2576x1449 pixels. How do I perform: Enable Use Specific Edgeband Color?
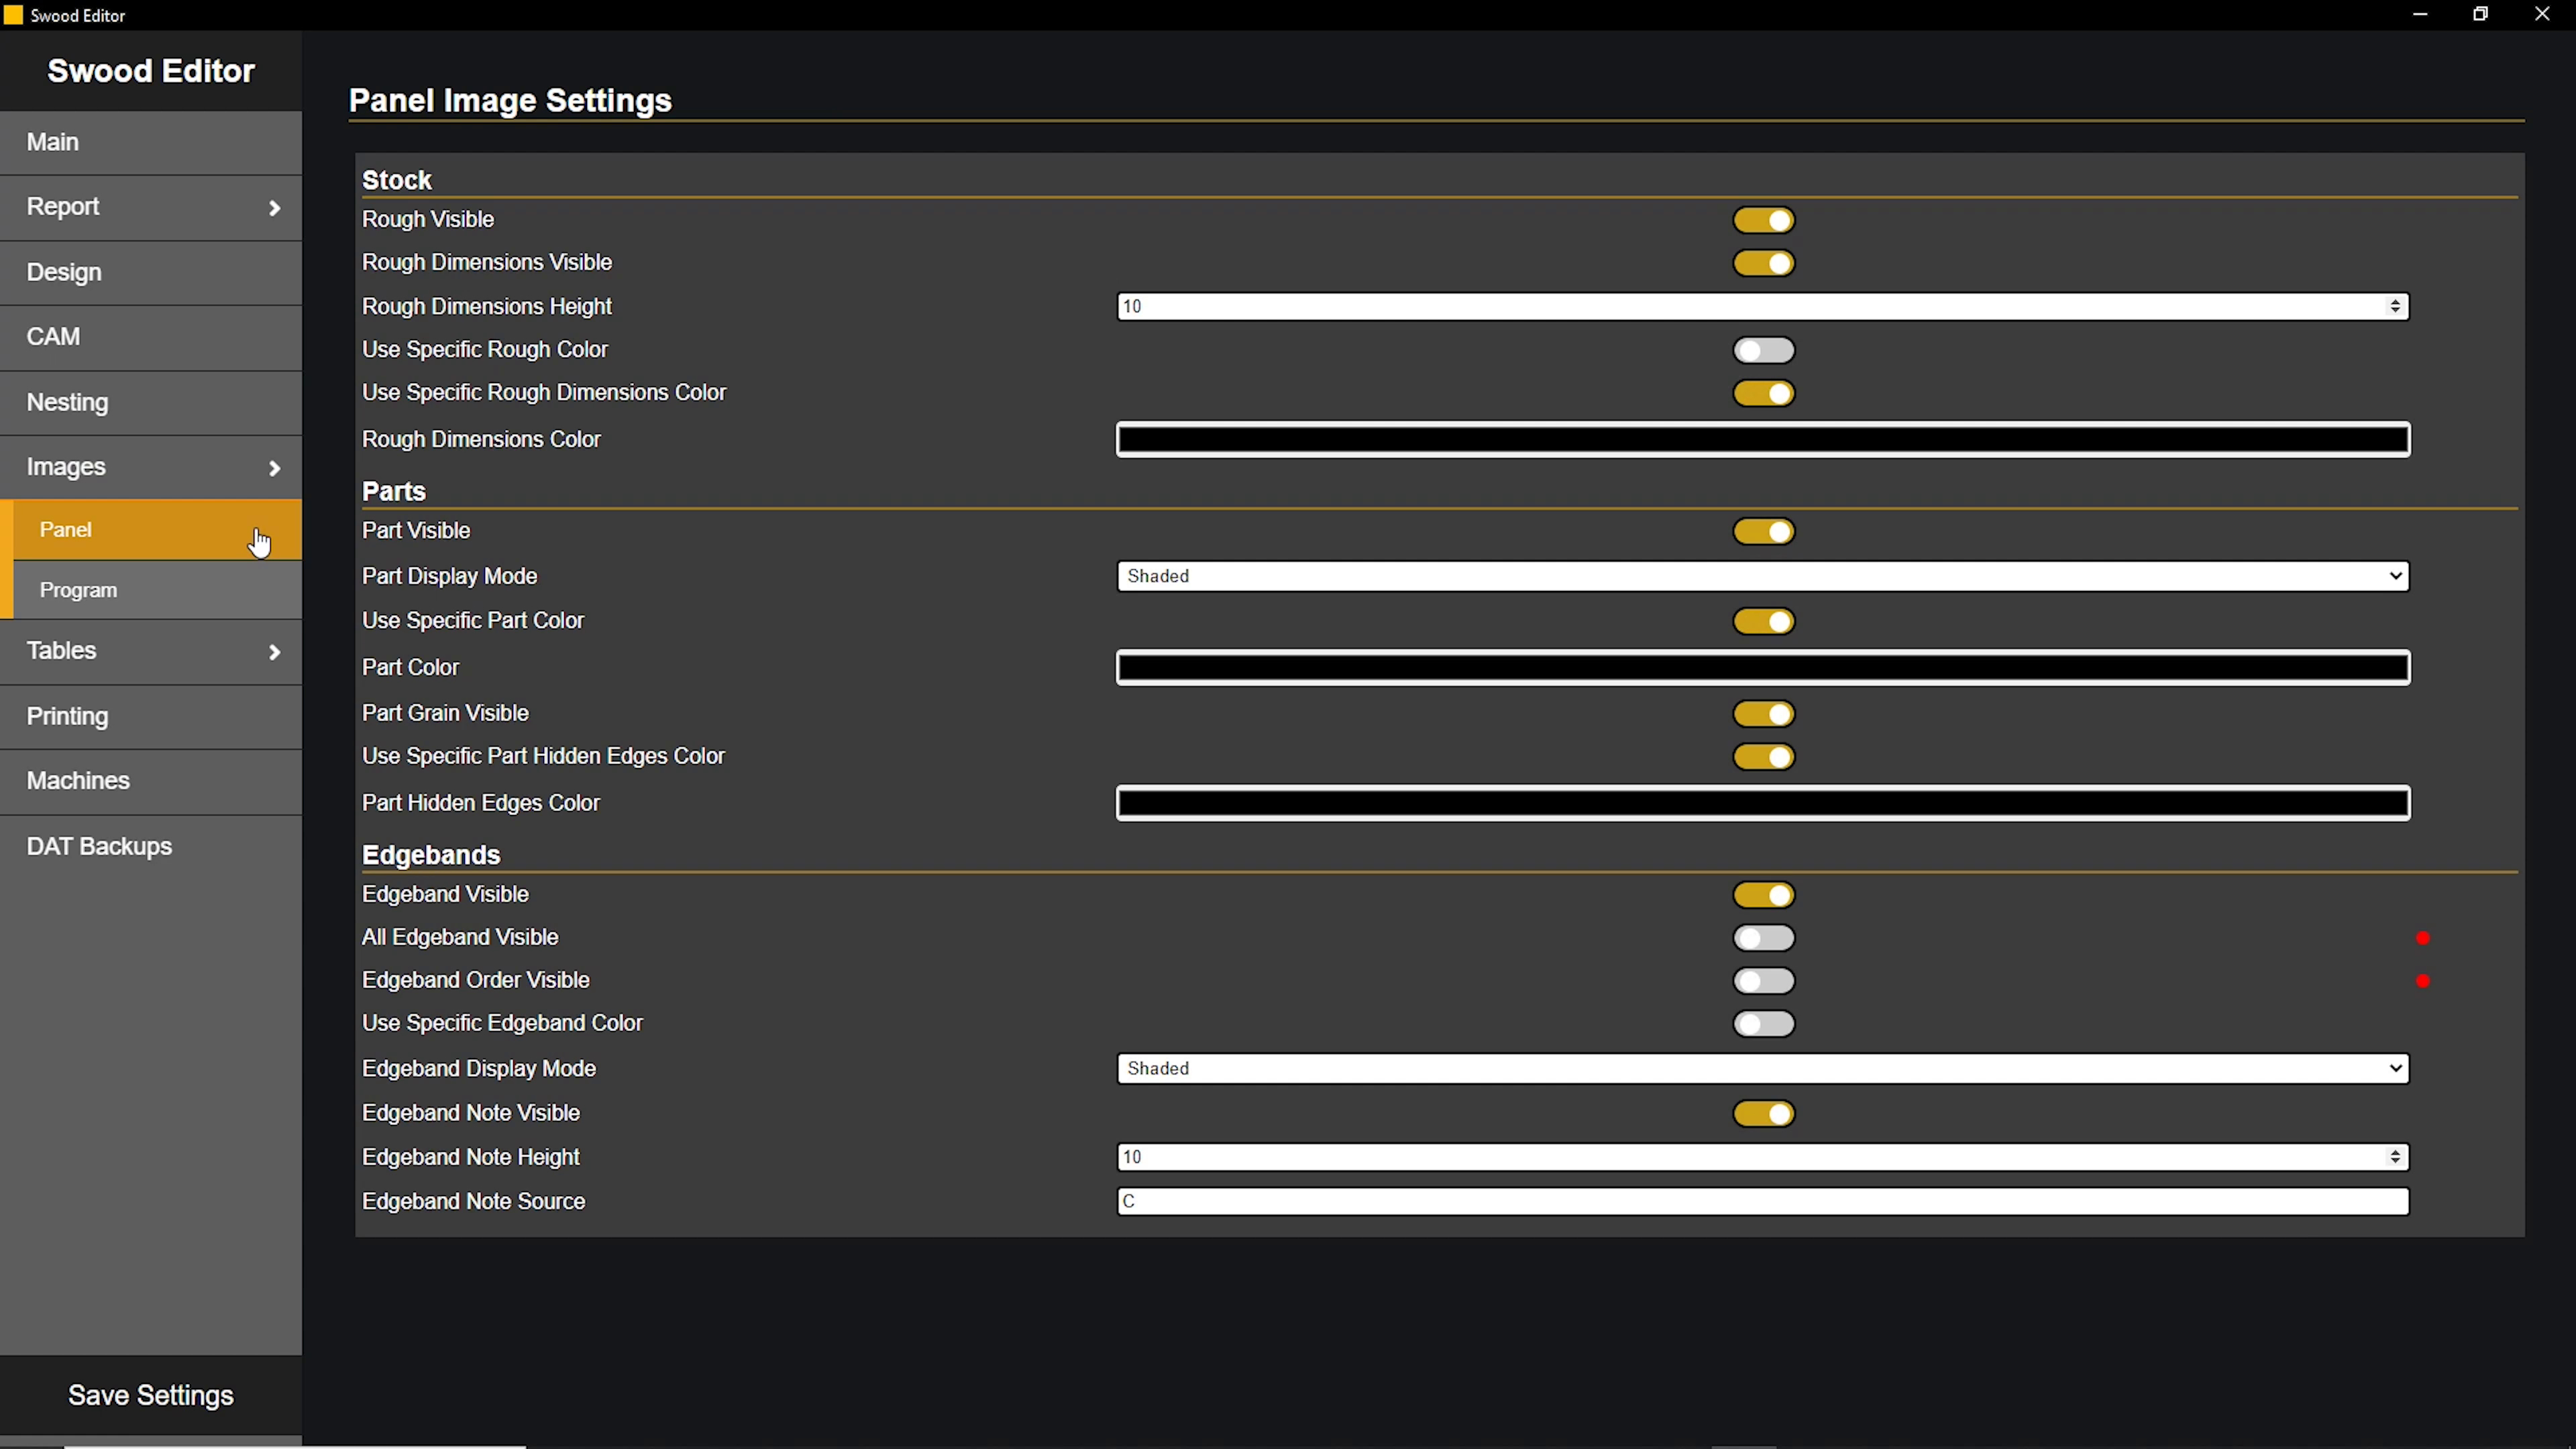[1763, 1023]
